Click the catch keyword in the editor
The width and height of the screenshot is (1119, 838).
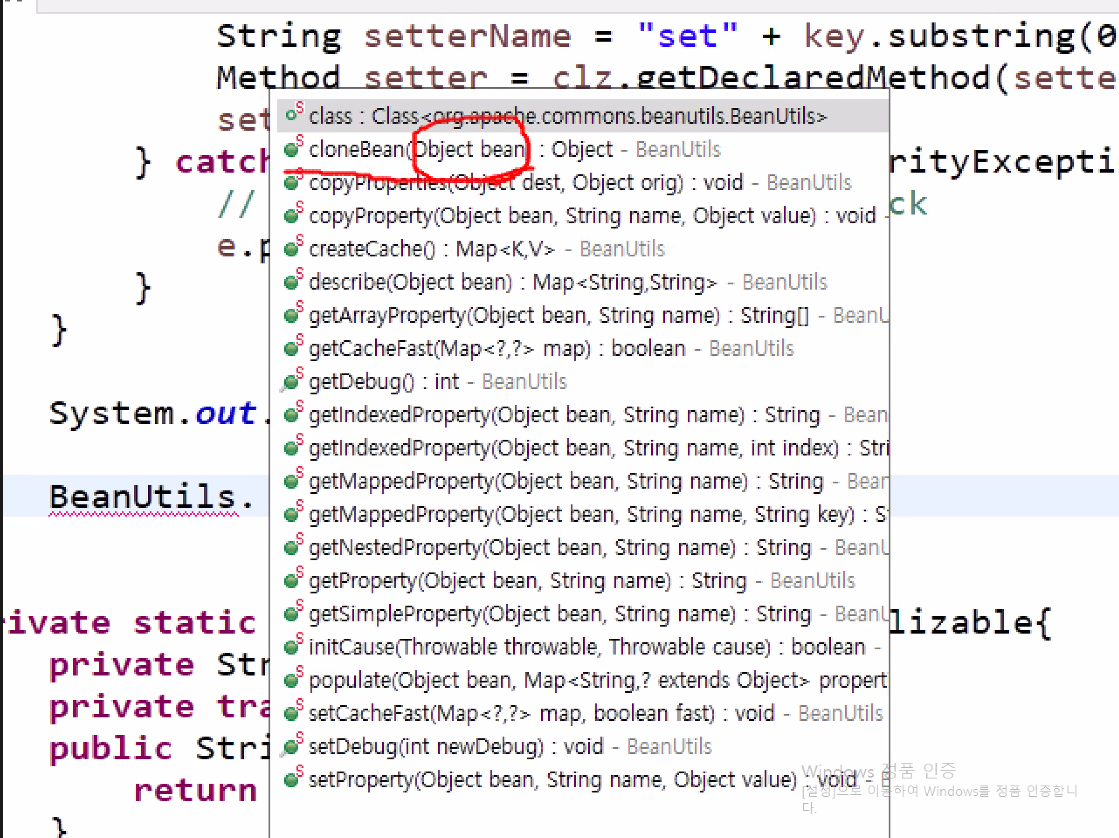coord(221,161)
